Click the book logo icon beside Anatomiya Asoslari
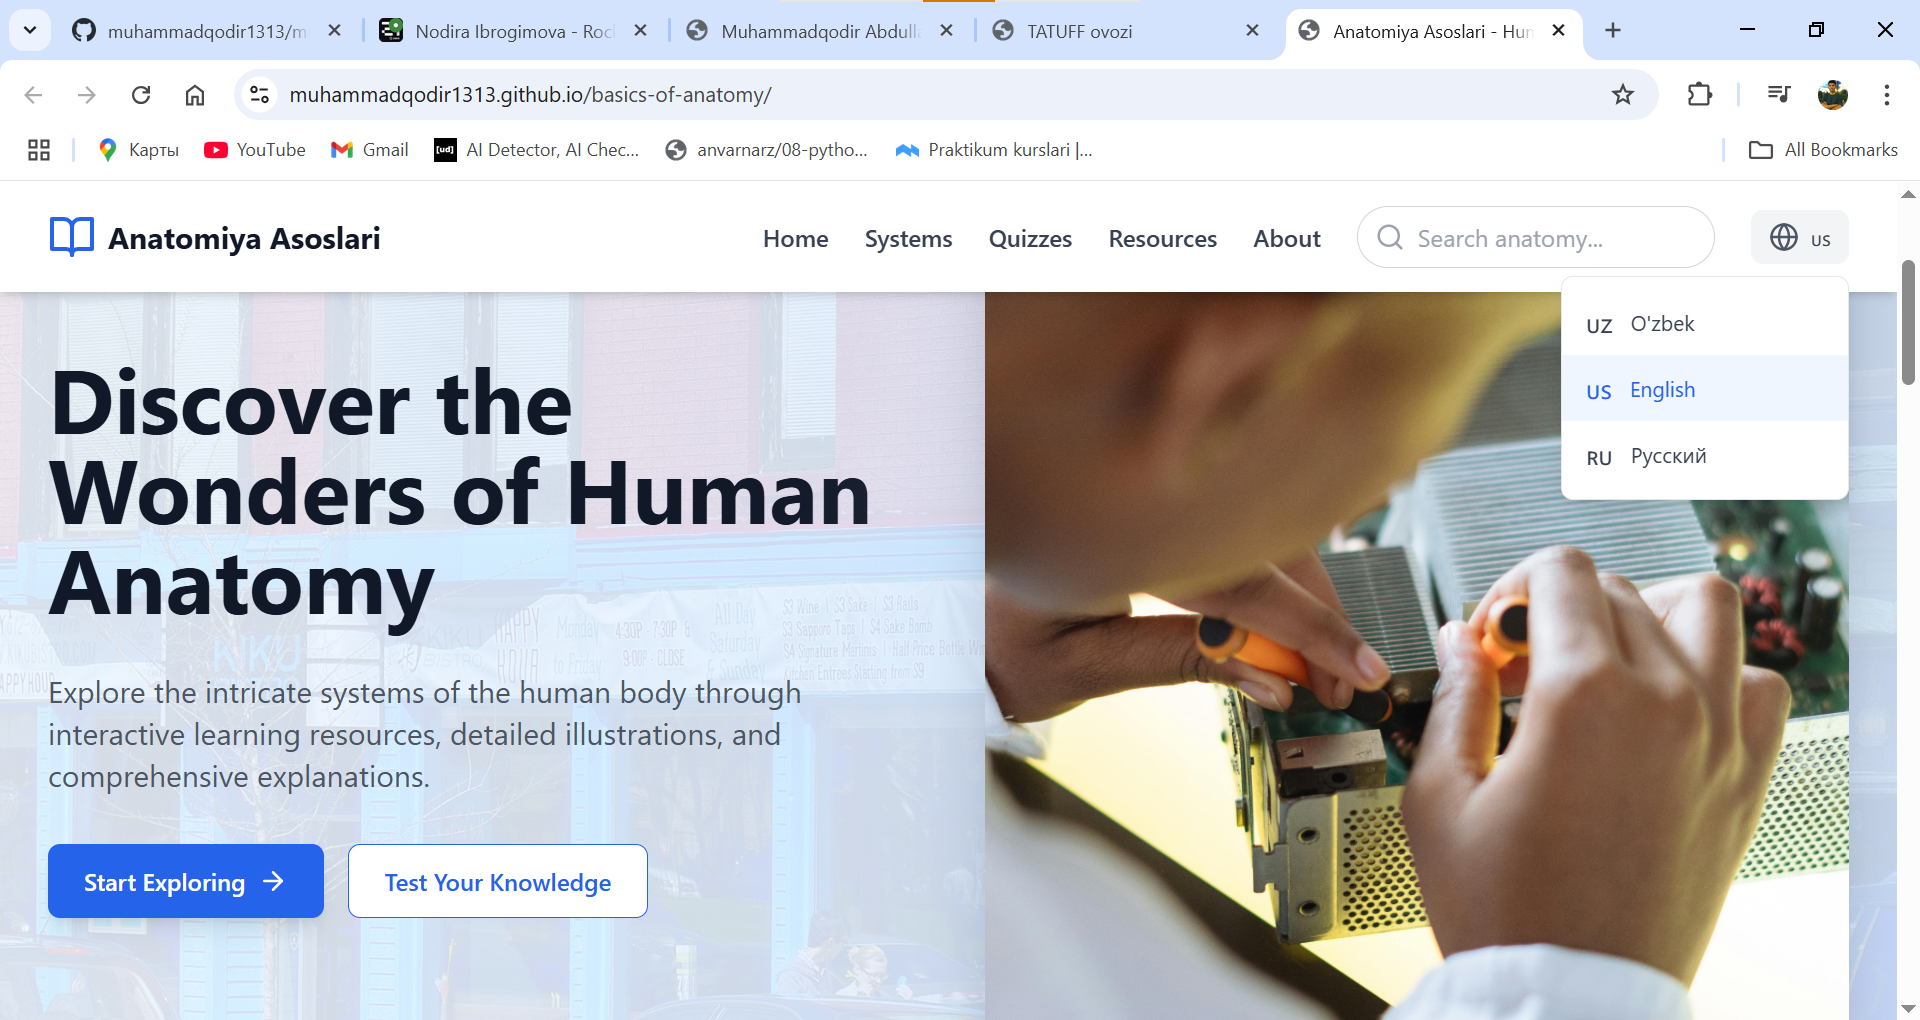1920x1020 pixels. (x=71, y=238)
